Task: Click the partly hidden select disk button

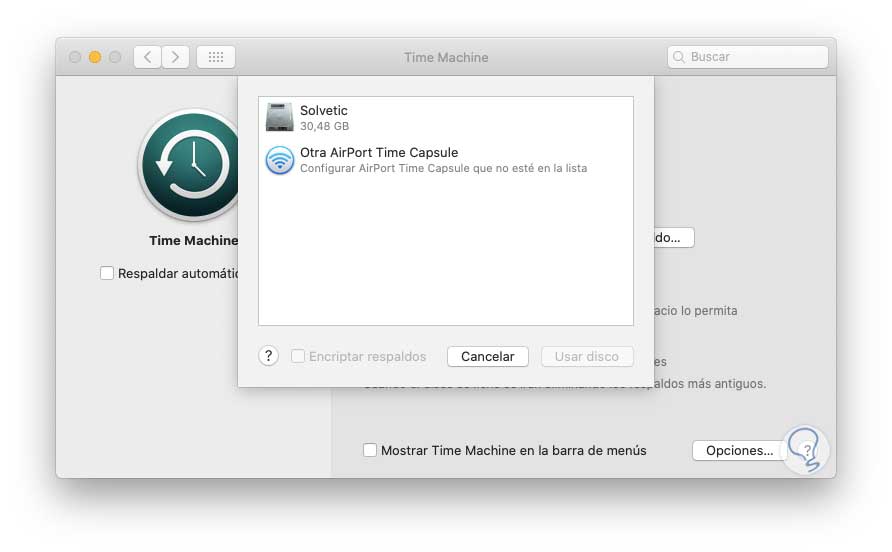Action: click(x=674, y=237)
